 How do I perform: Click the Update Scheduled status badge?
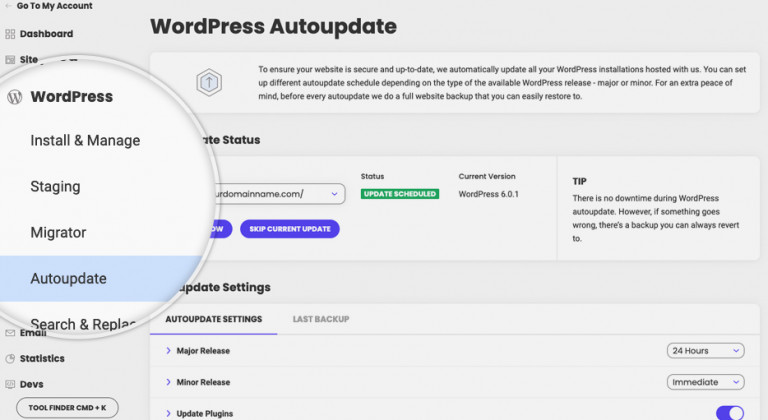tap(400, 194)
